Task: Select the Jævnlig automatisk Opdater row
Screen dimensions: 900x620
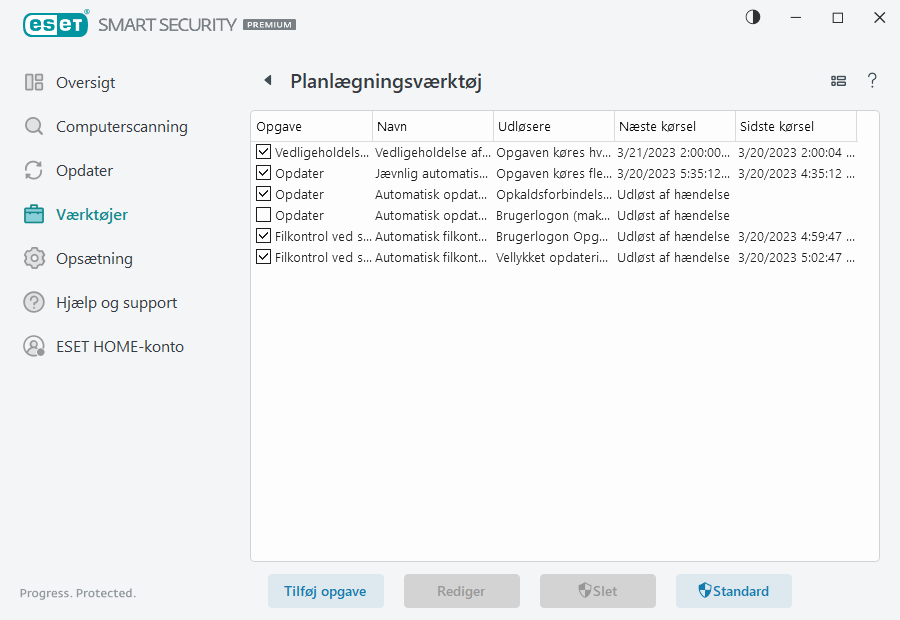Action: tap(432, 173)
